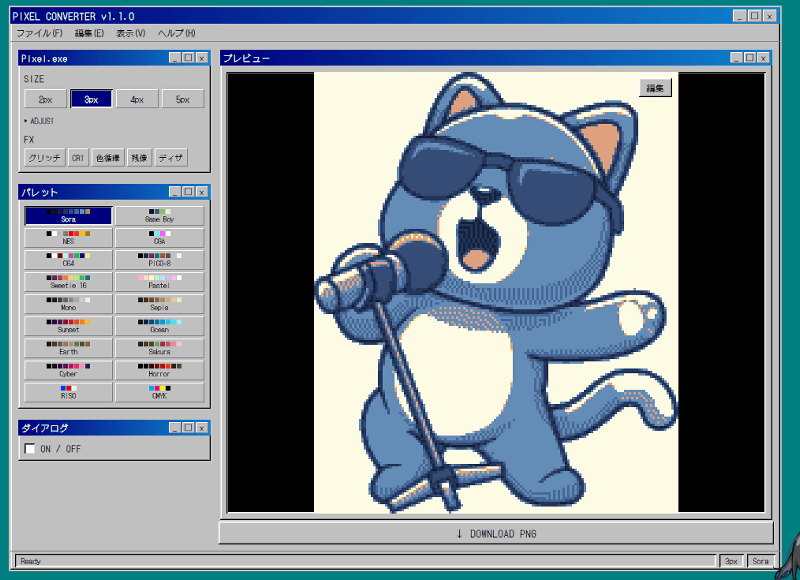Enable the CRT effect
Image resolution: width=800 pixels, height=580 pixels.
click(78, 158)
